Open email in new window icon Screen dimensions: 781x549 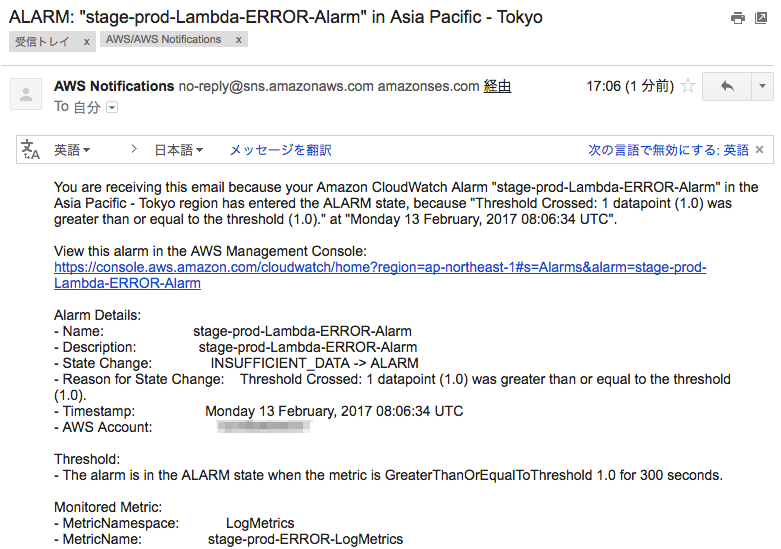coord(761,18)
